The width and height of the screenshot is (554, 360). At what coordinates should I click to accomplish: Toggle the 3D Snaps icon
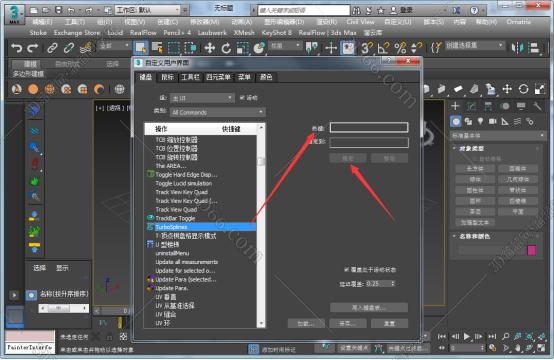pyautogui.click(x=366, y=48)
